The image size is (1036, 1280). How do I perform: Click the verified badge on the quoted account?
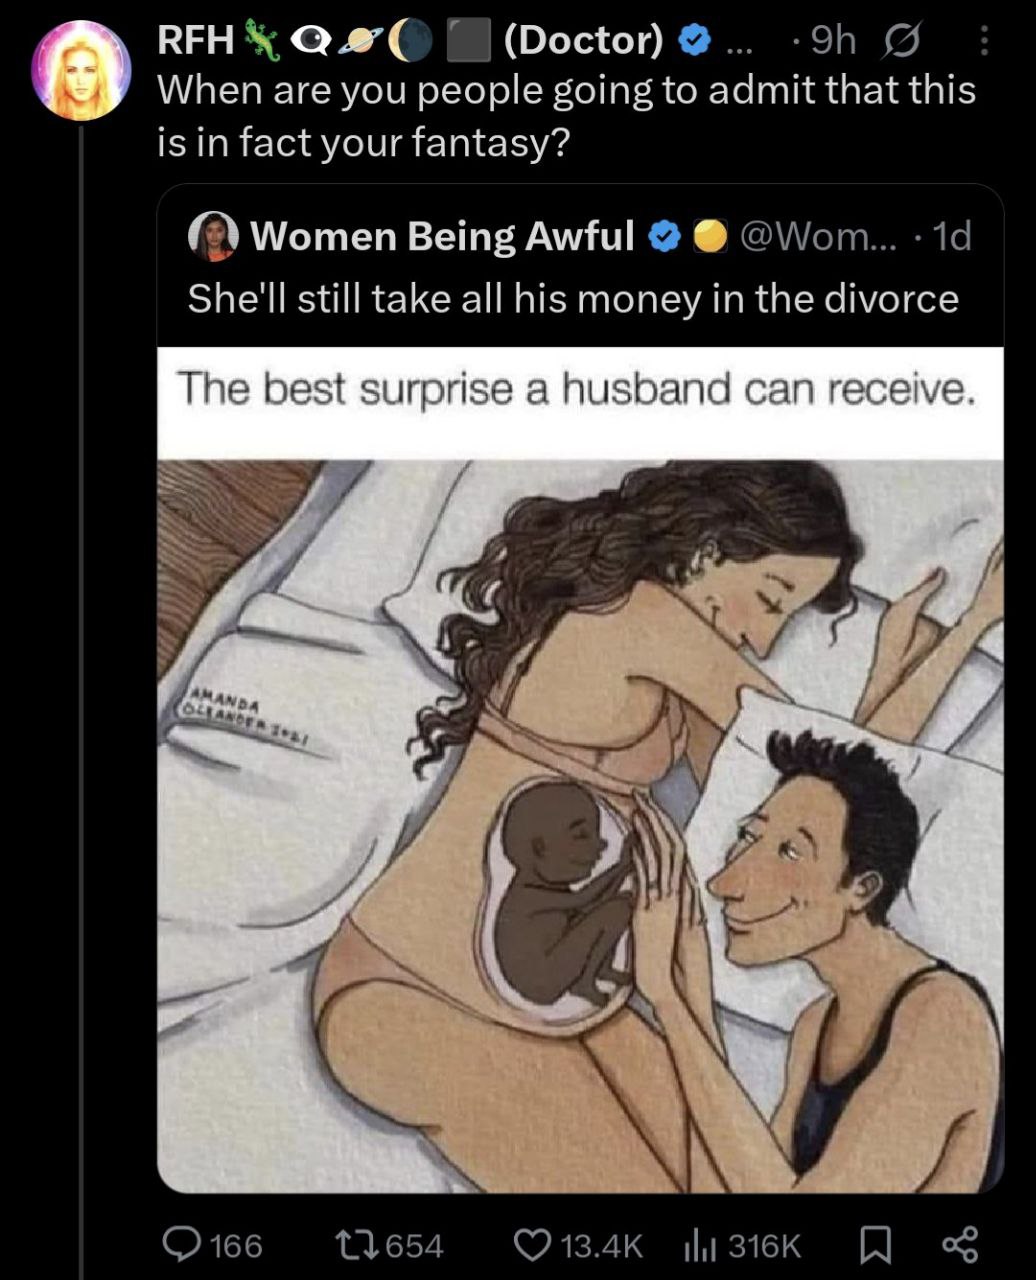click(x=663, y=237)
